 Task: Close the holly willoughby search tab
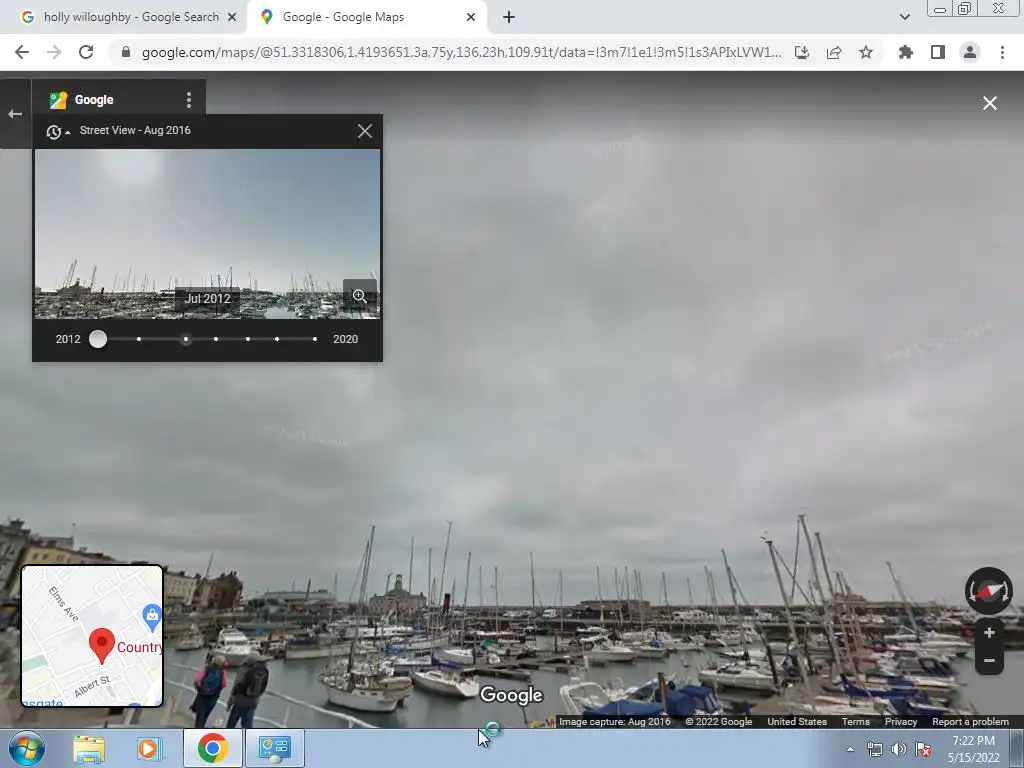(x=232, y=17)
